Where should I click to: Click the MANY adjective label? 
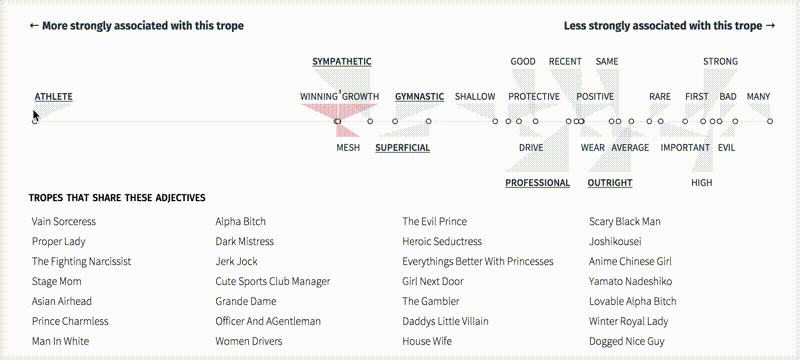click(759, 96)
